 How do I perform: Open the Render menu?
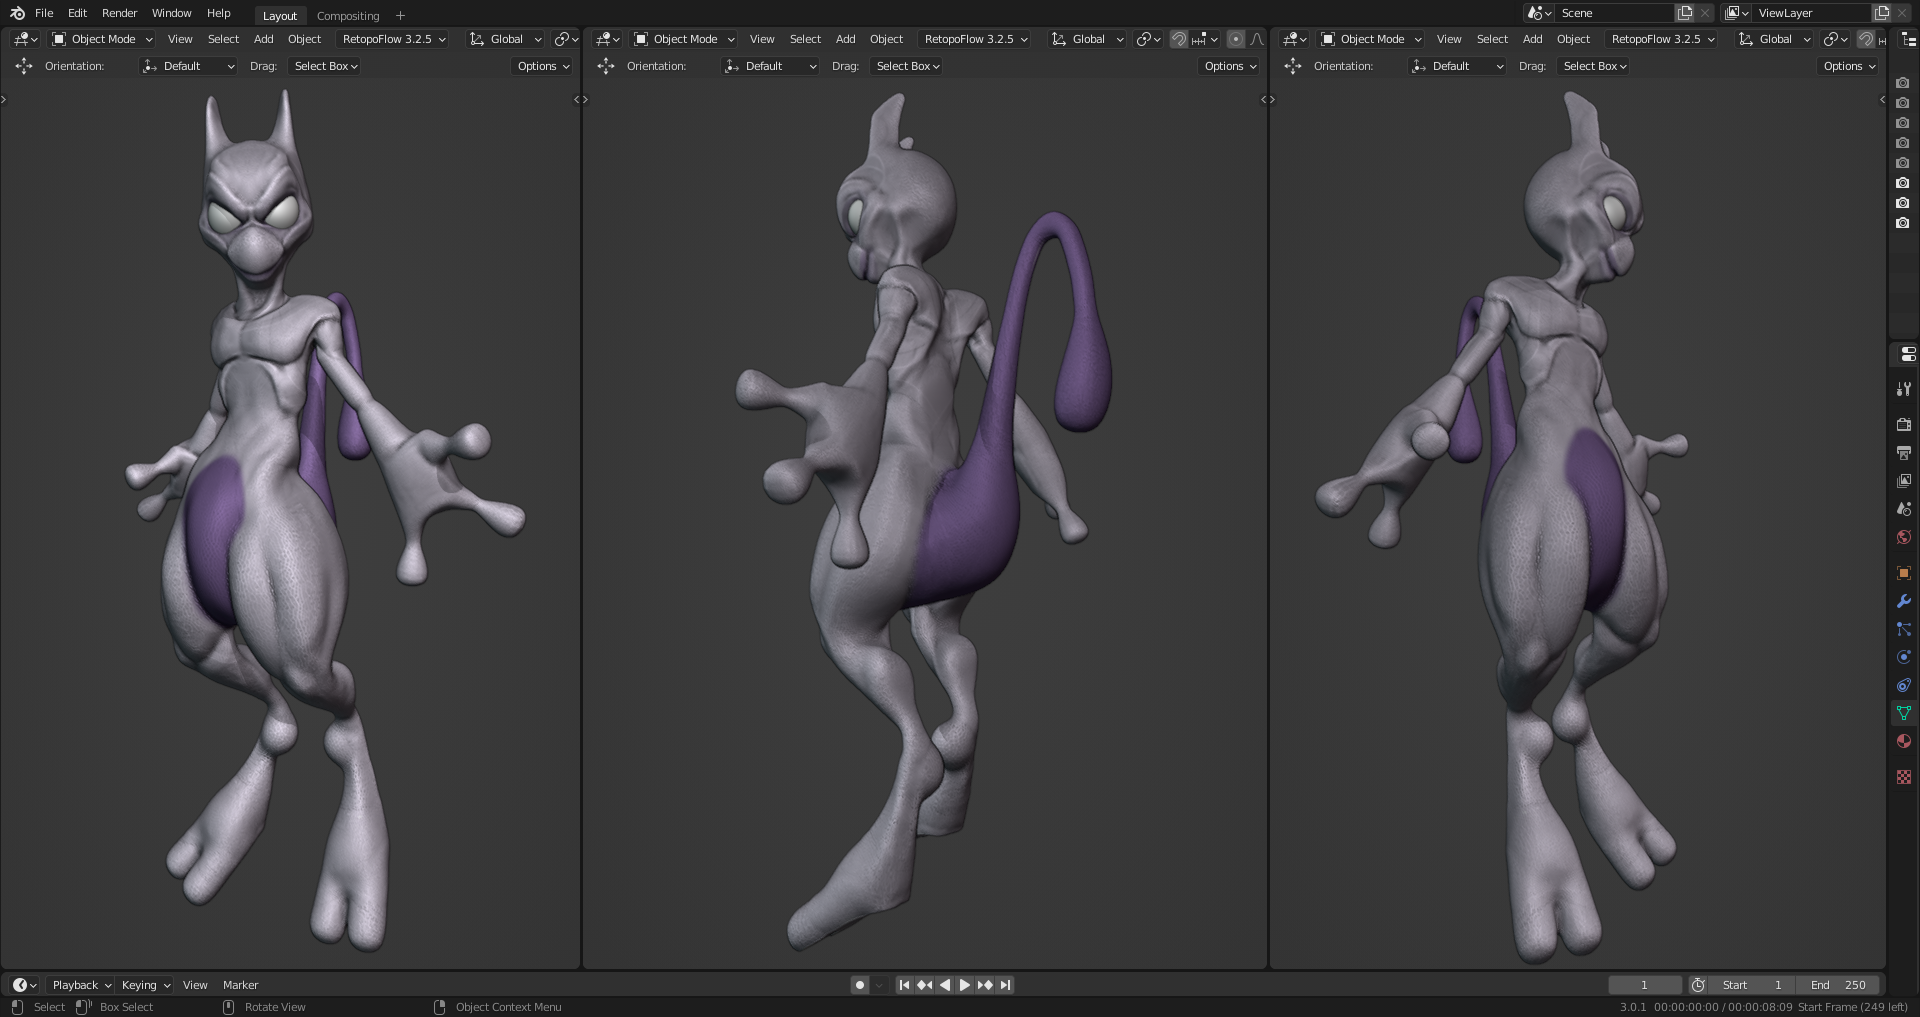click(x=119, y=13)
